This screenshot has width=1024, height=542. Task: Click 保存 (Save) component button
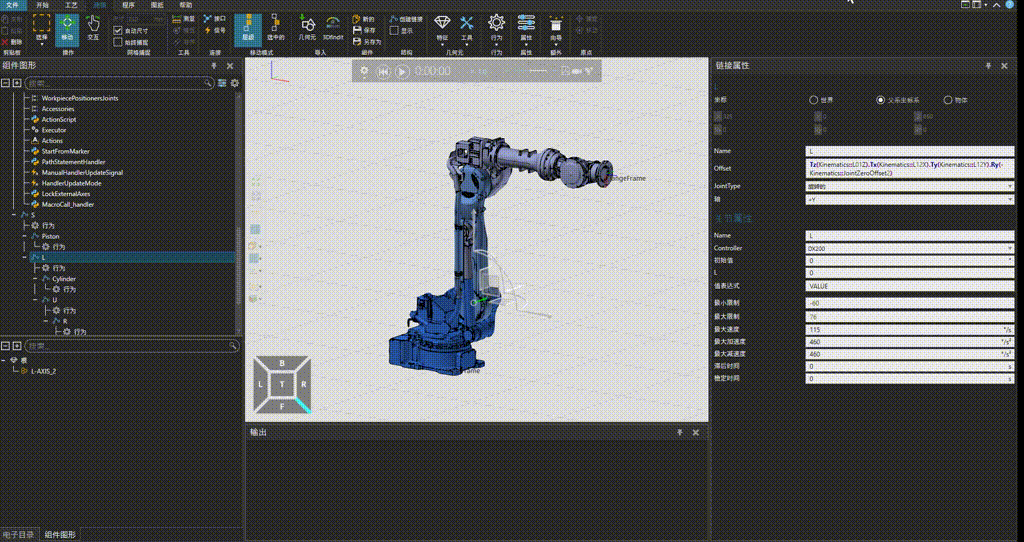[363, 30]
